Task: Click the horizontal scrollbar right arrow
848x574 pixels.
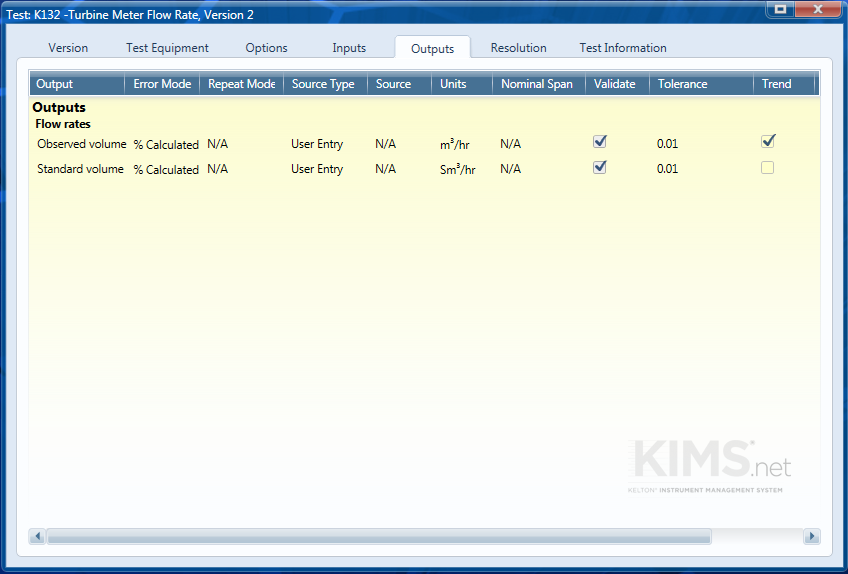Action: [x=811, y=536]
